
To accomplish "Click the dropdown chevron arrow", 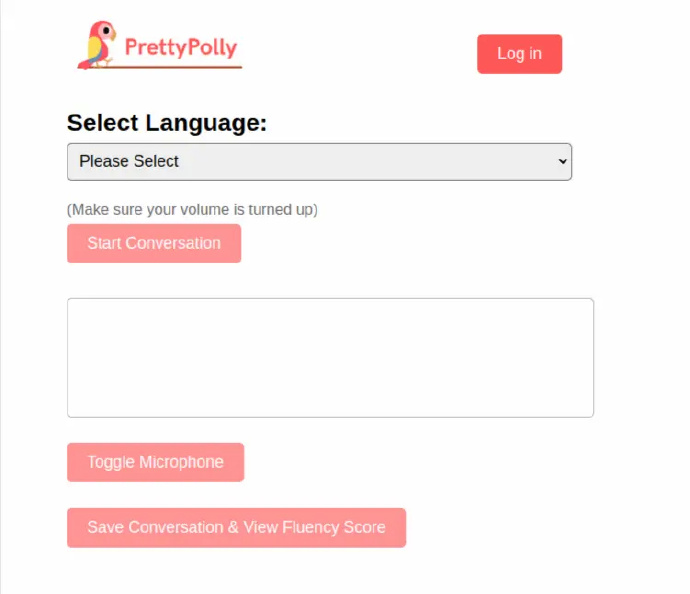I will pos(562,161).
